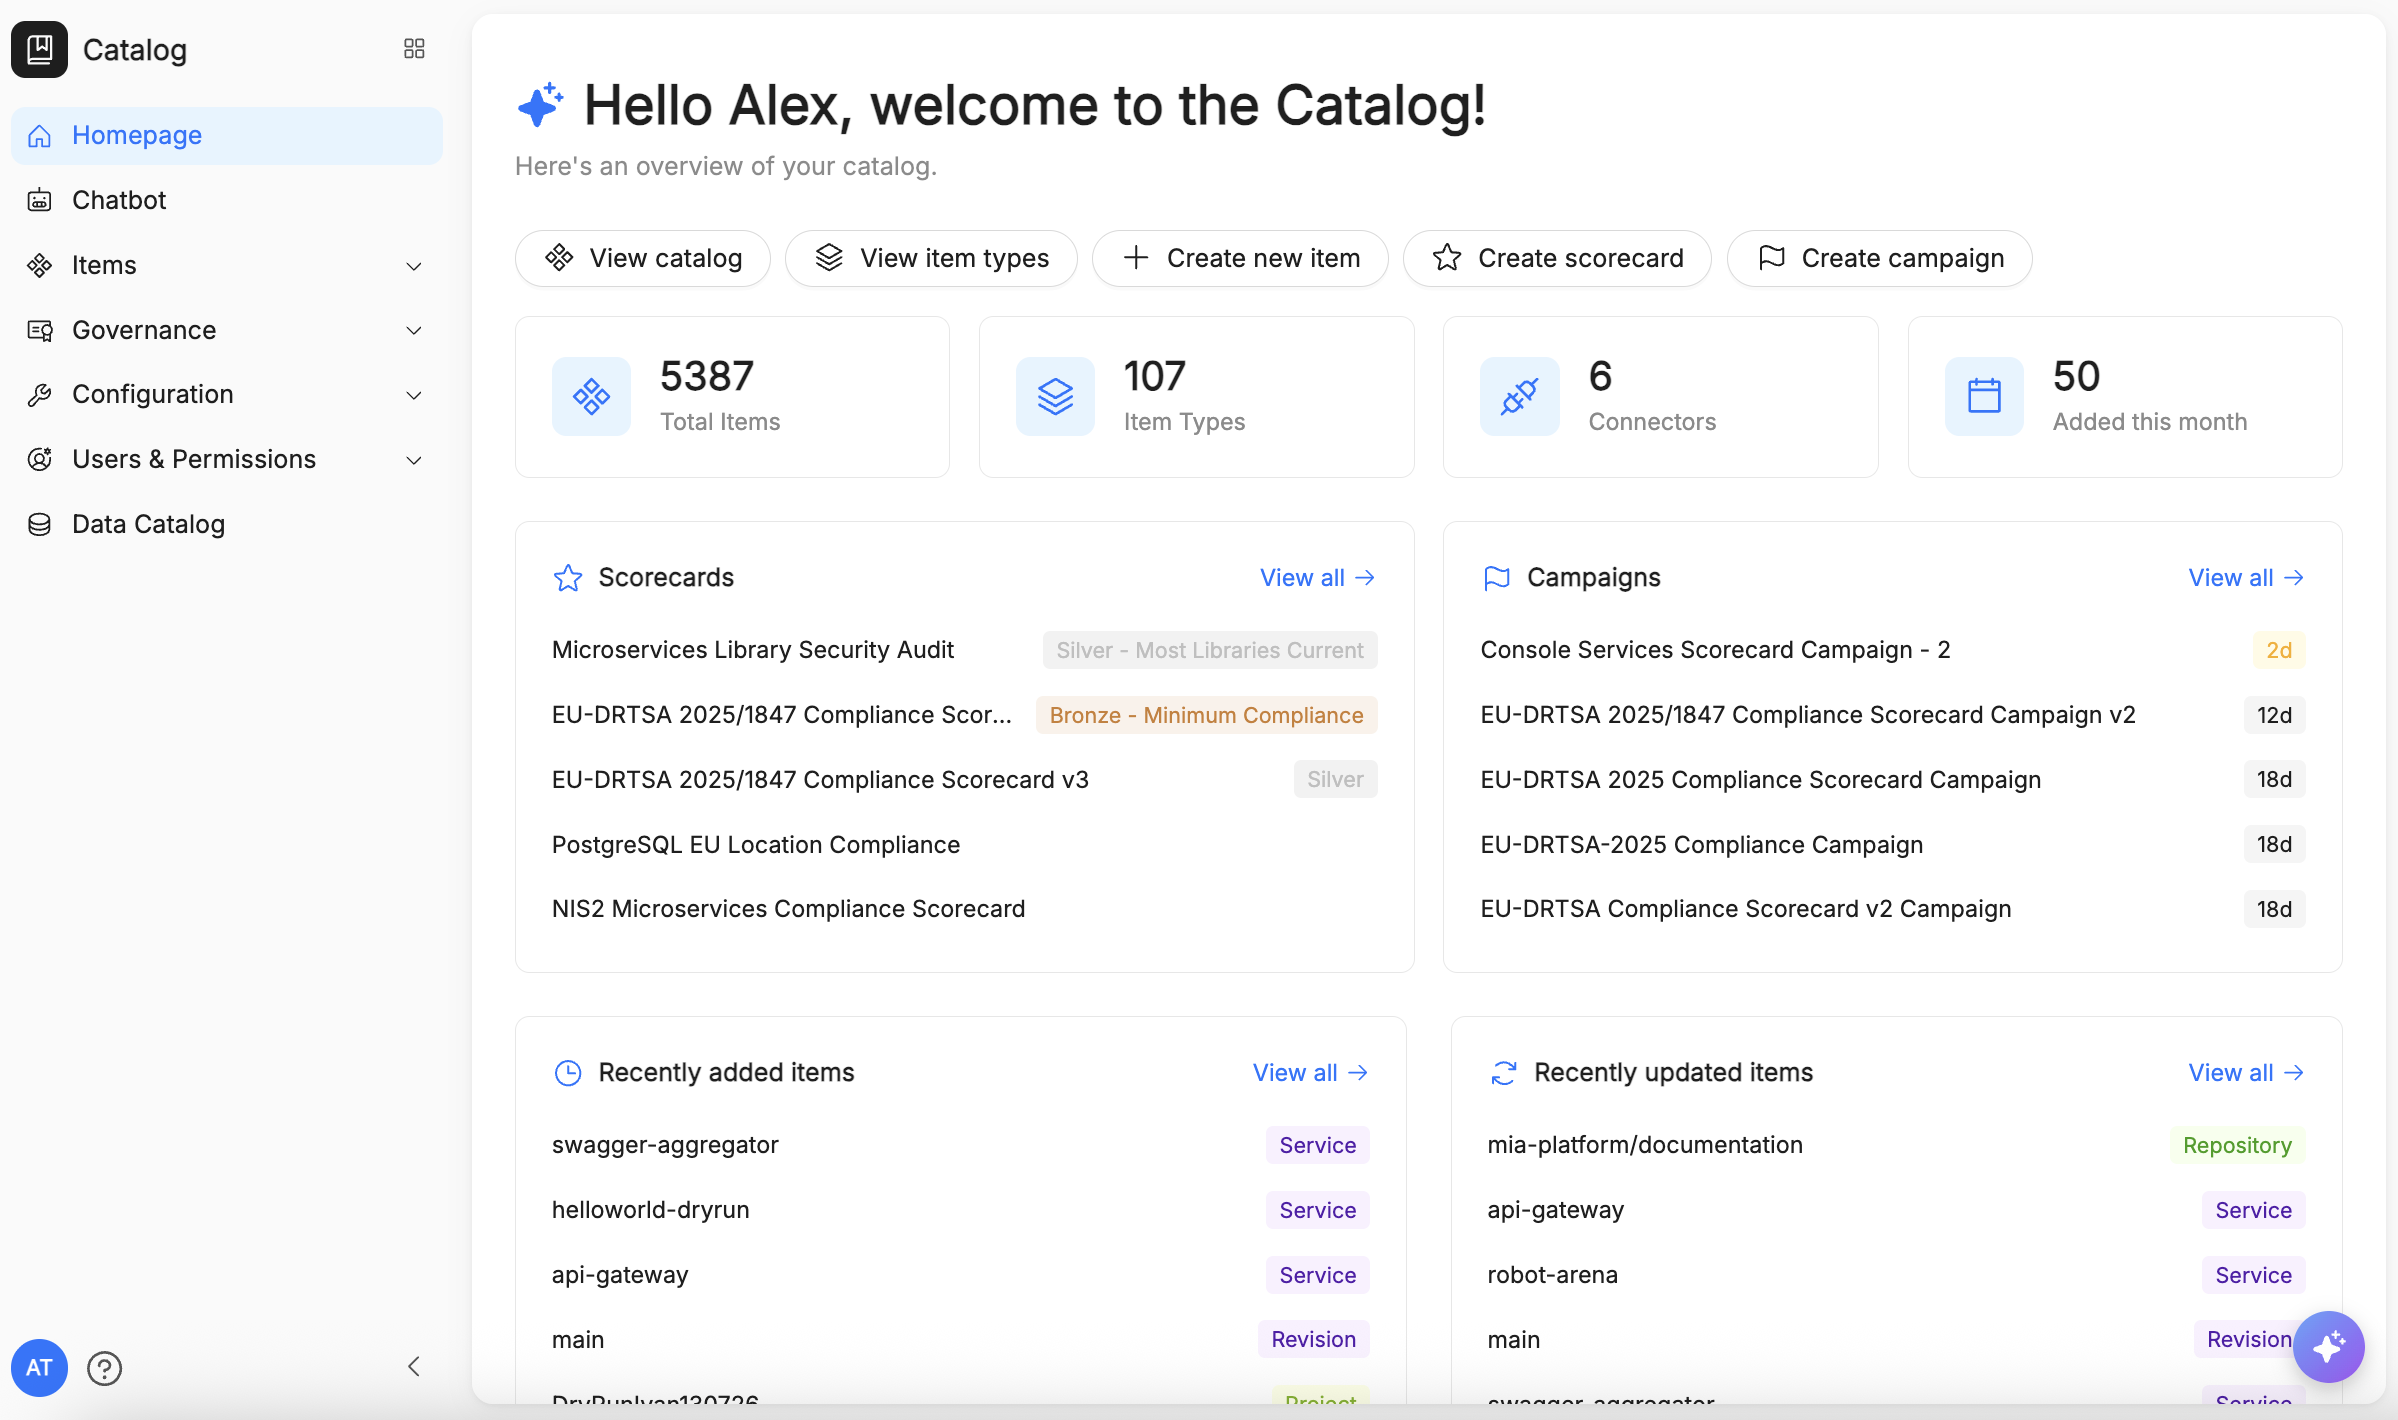Image resolution: width=2398 pixels, height=1420 pixels.
Task: Click the Total Items diamond icon
Action: tap(591, 397)
